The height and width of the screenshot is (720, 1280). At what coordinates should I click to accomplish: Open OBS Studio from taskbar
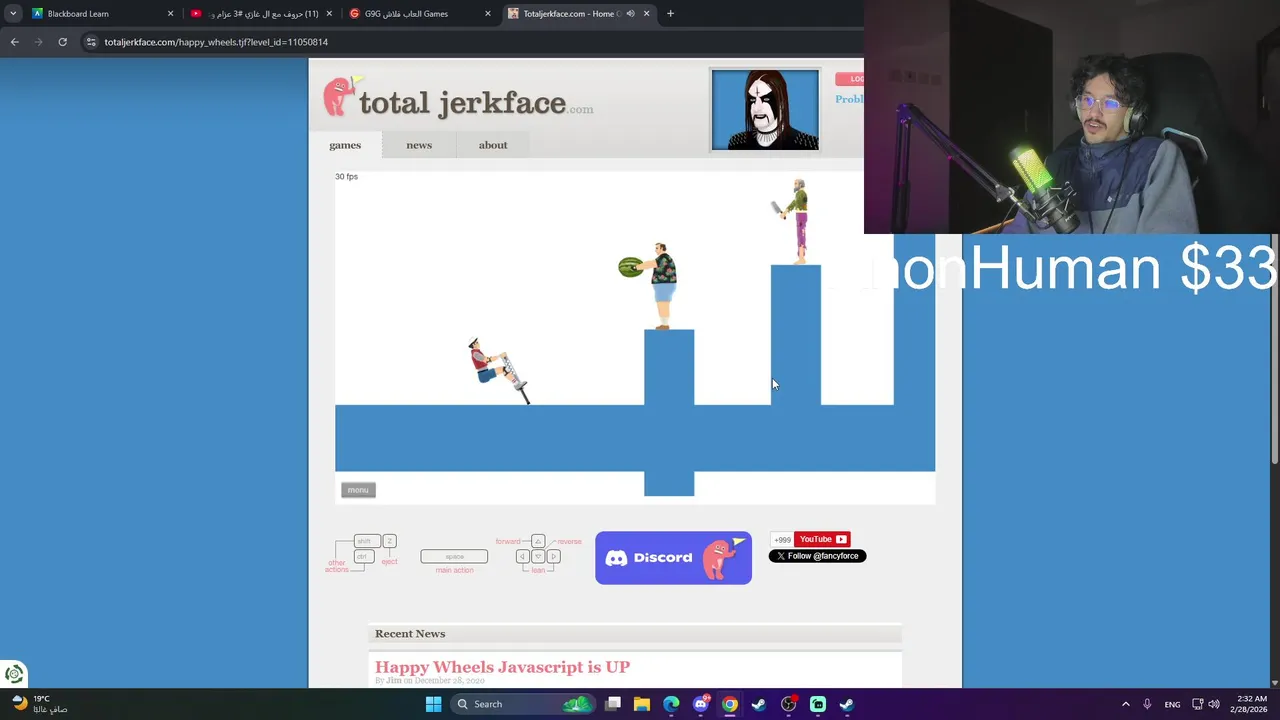pos(788,704)
